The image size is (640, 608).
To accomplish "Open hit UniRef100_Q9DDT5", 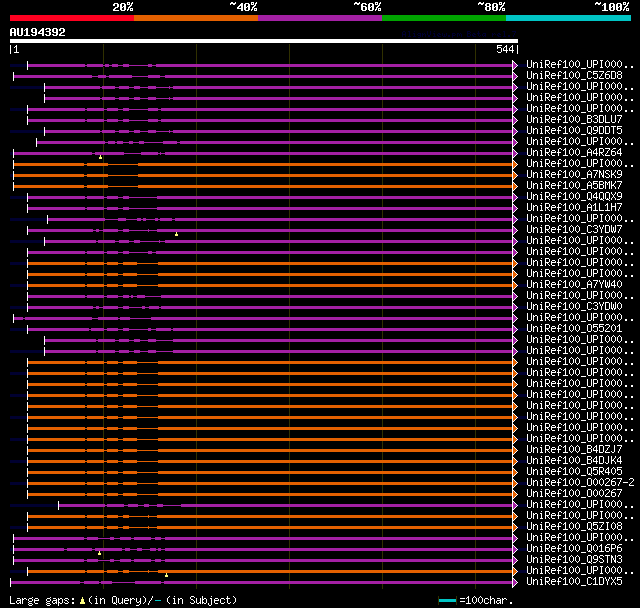I will 574,131.
